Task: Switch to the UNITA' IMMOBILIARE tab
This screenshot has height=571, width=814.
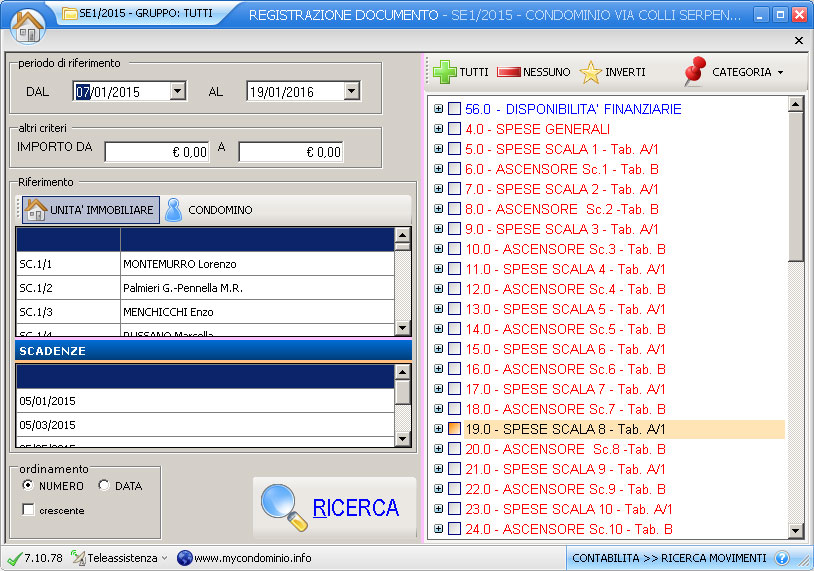Action: 90,210
